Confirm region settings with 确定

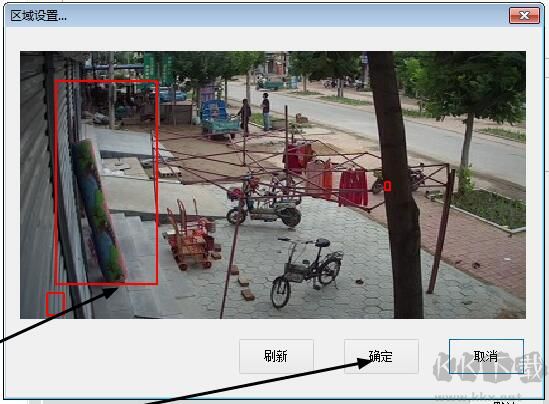click(381, 356)
